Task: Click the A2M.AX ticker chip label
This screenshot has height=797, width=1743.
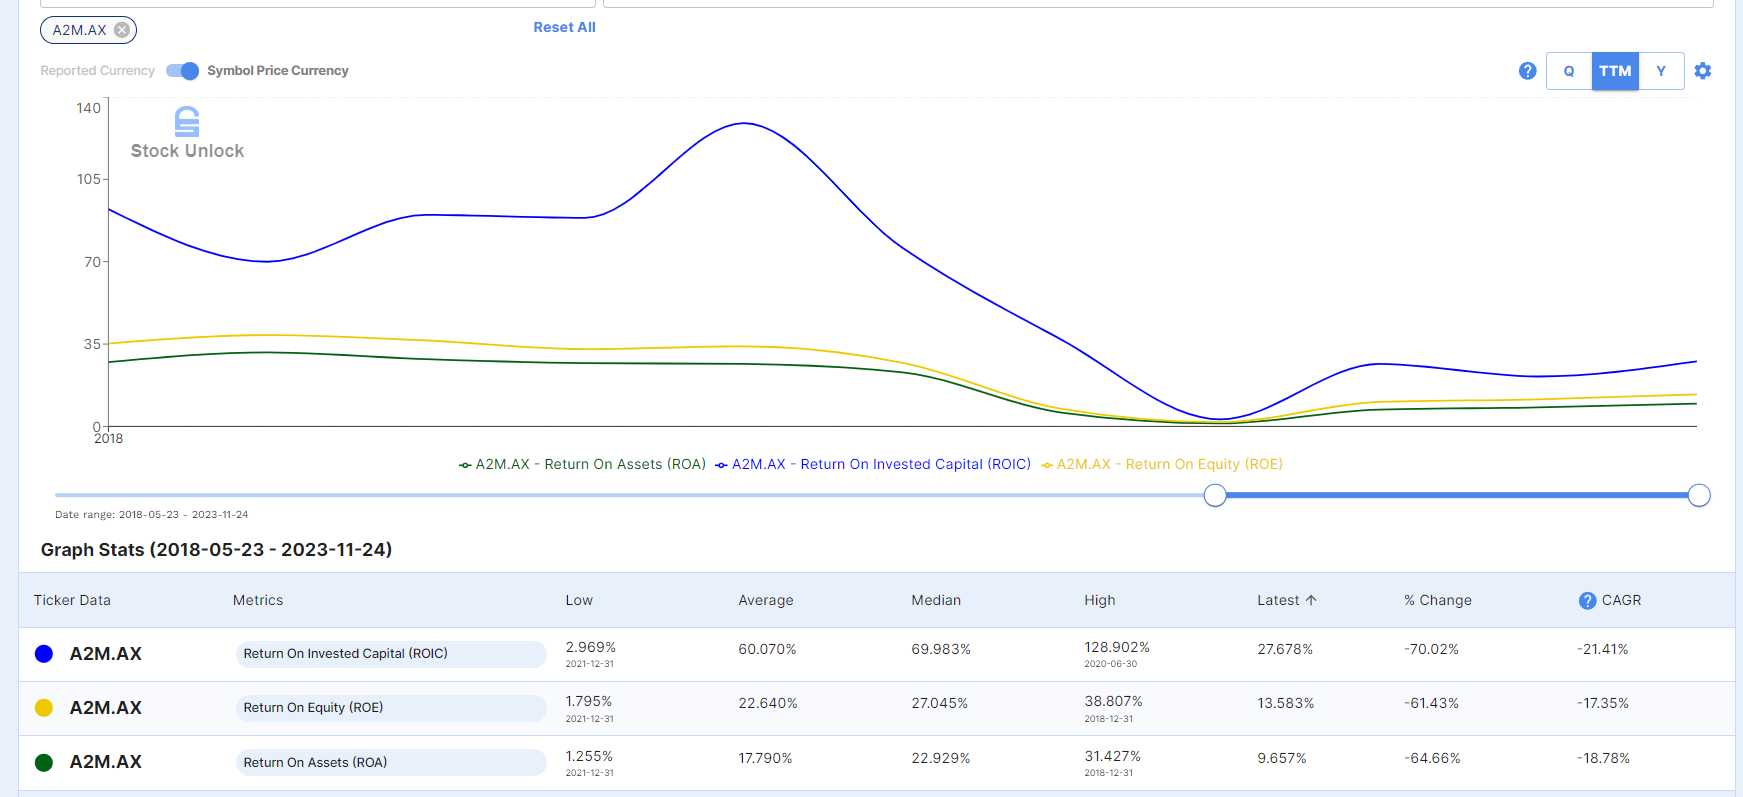Action: 79,30
